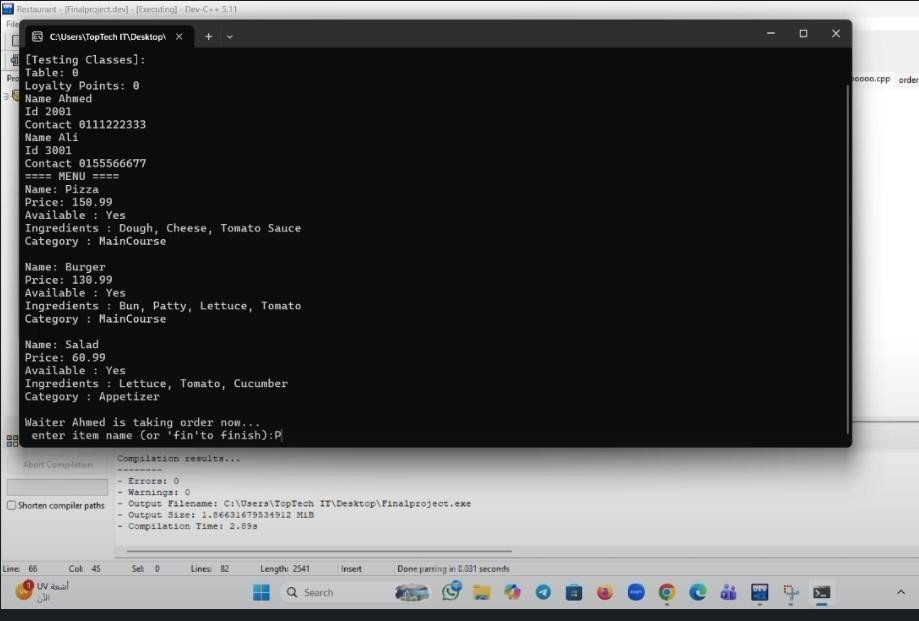Open a new terminal tab with plus button
This screenshot has height=621, width=919.
pos(208,36)
